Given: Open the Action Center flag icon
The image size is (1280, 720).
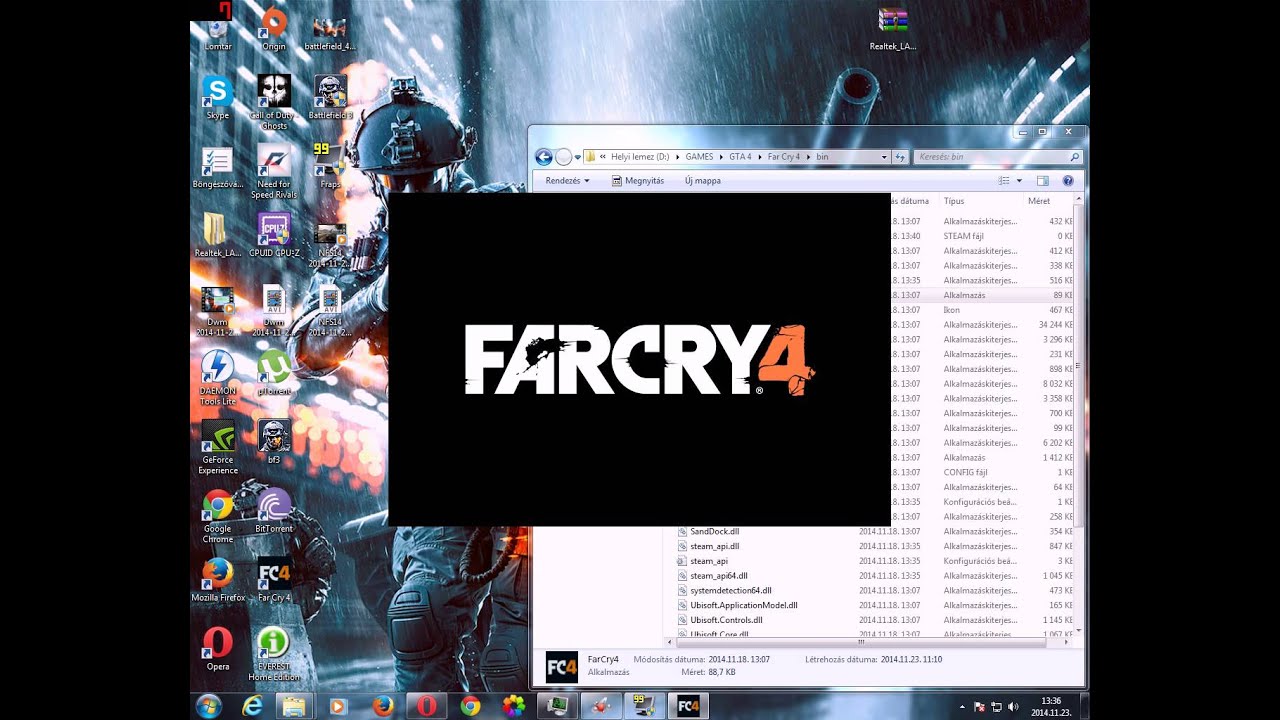Looking at the screenshot, I should point(979,707).
